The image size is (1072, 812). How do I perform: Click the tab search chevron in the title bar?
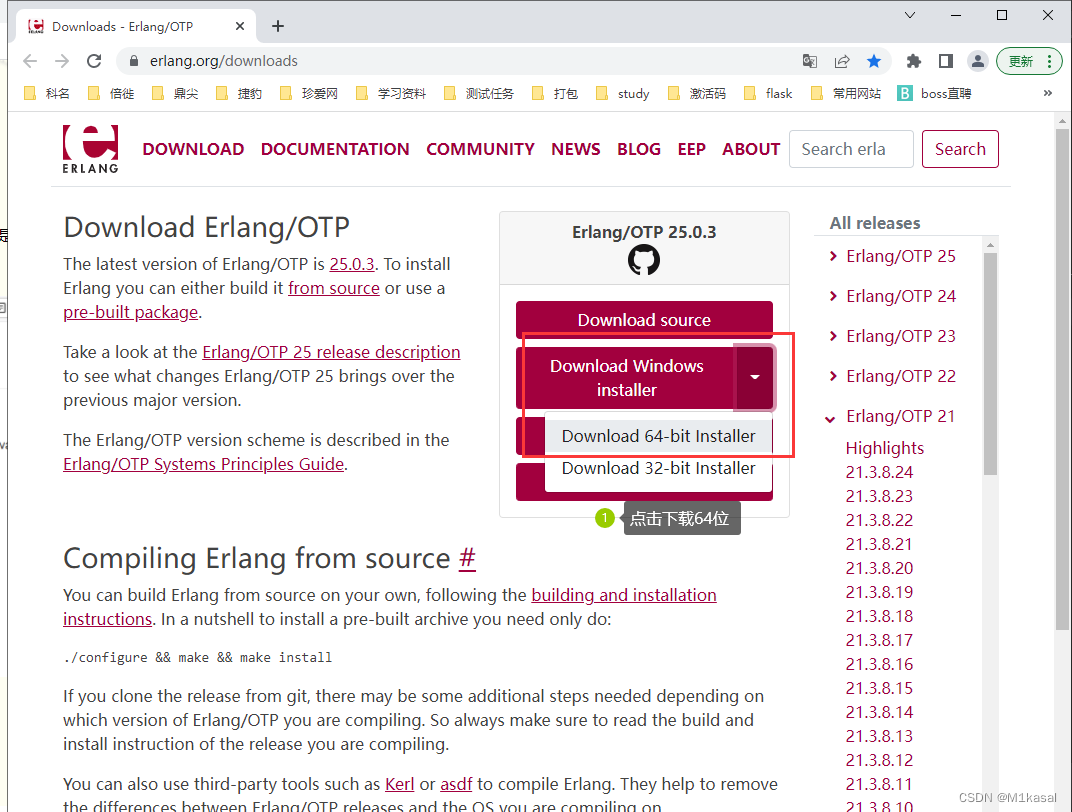coord(909,15)
